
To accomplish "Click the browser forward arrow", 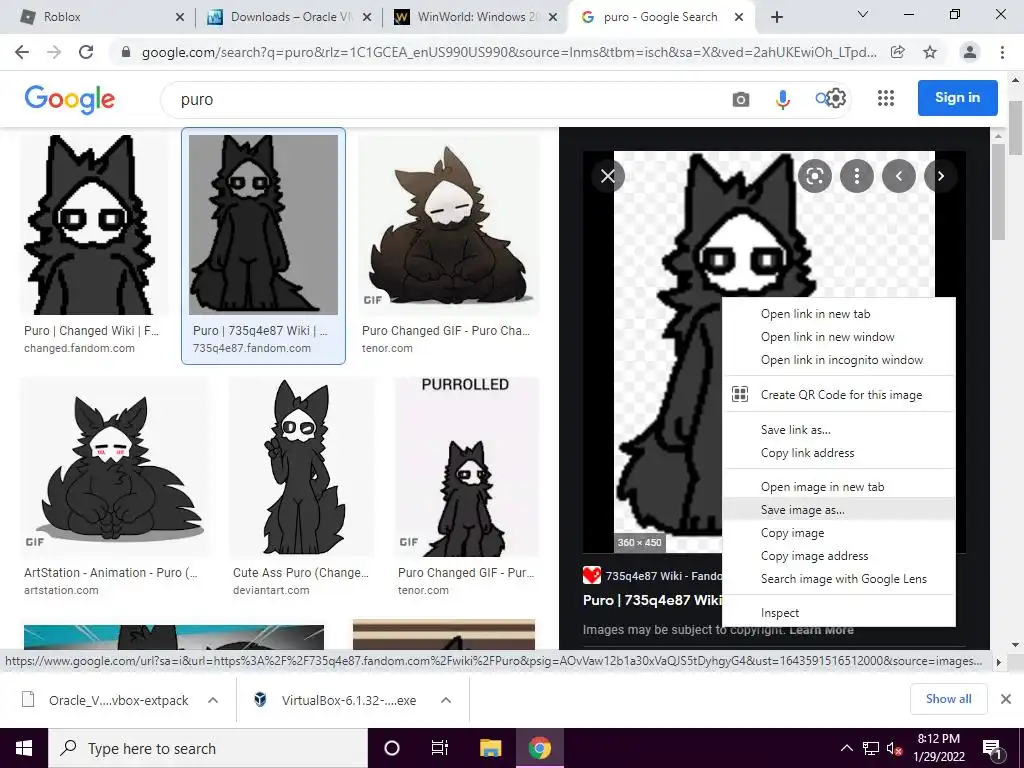I will (54, 52).
